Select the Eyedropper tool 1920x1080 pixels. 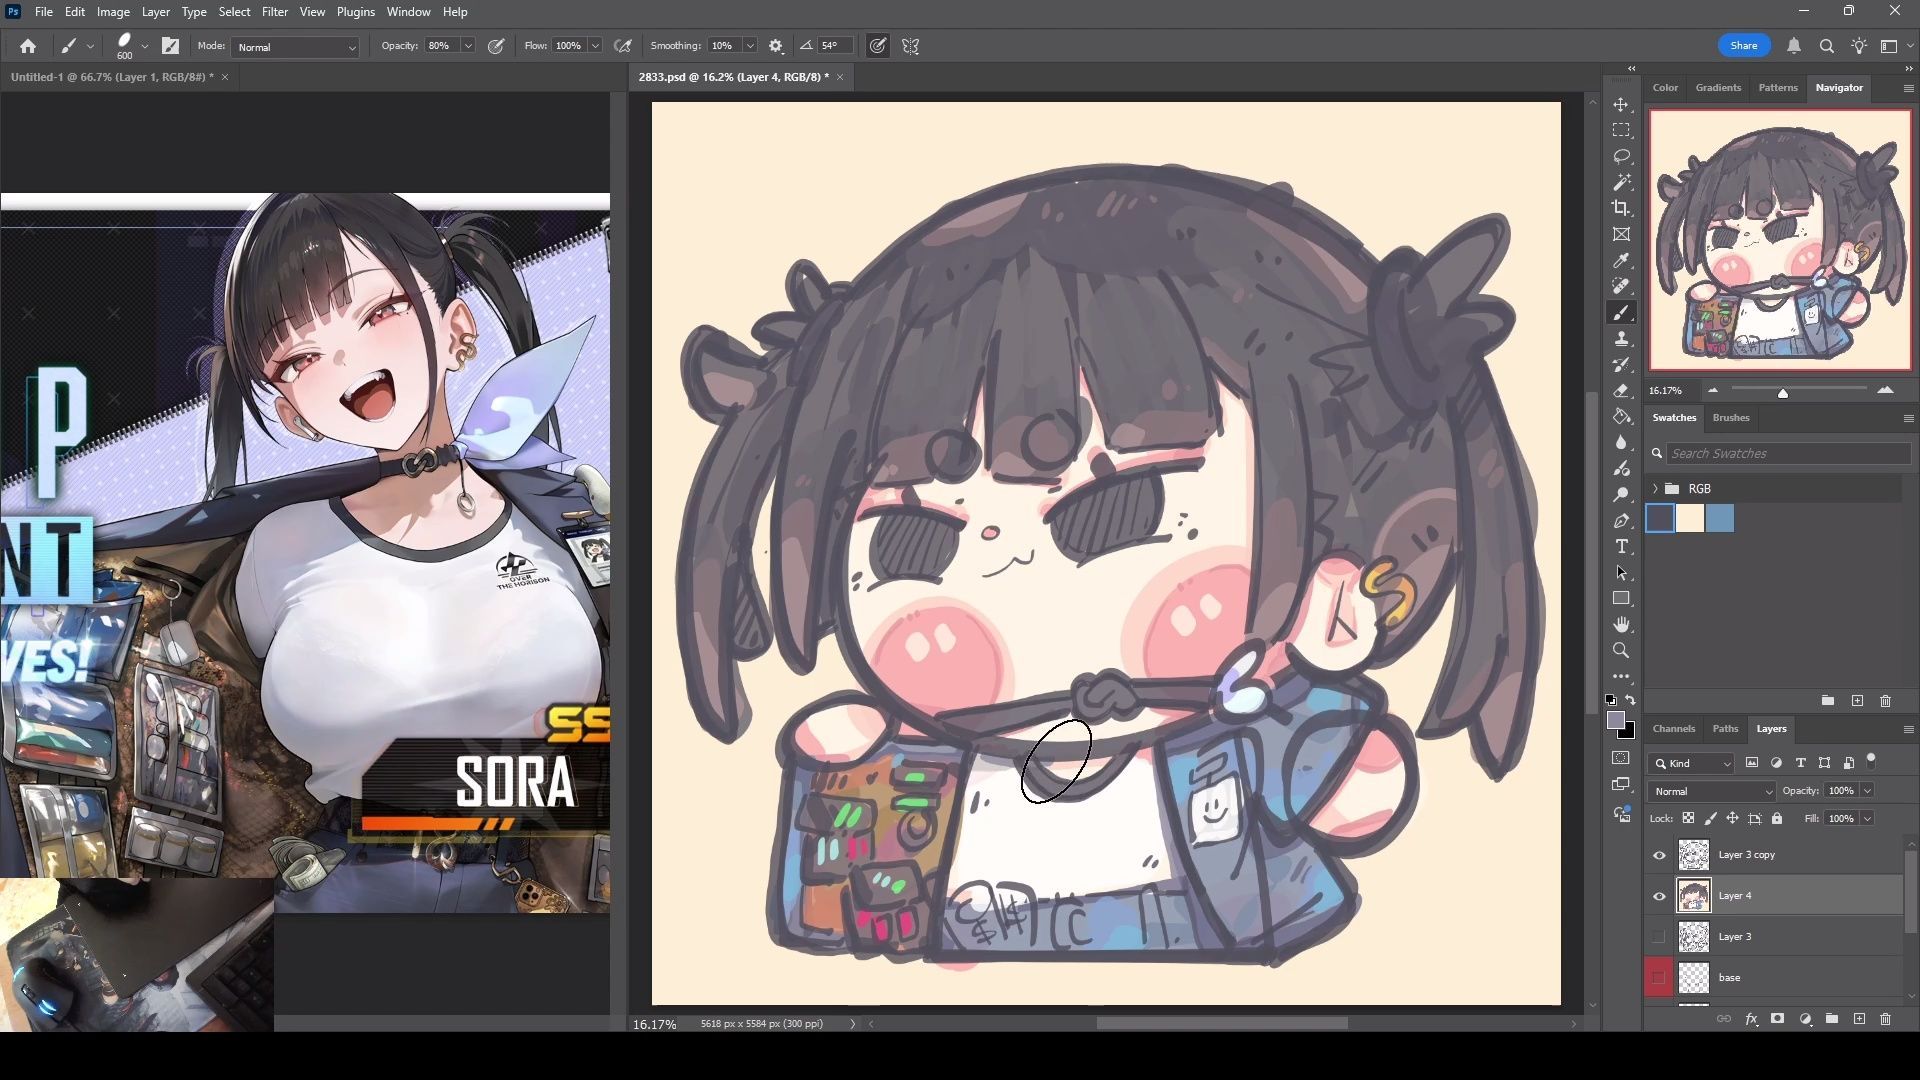(x=1621, y=261)
